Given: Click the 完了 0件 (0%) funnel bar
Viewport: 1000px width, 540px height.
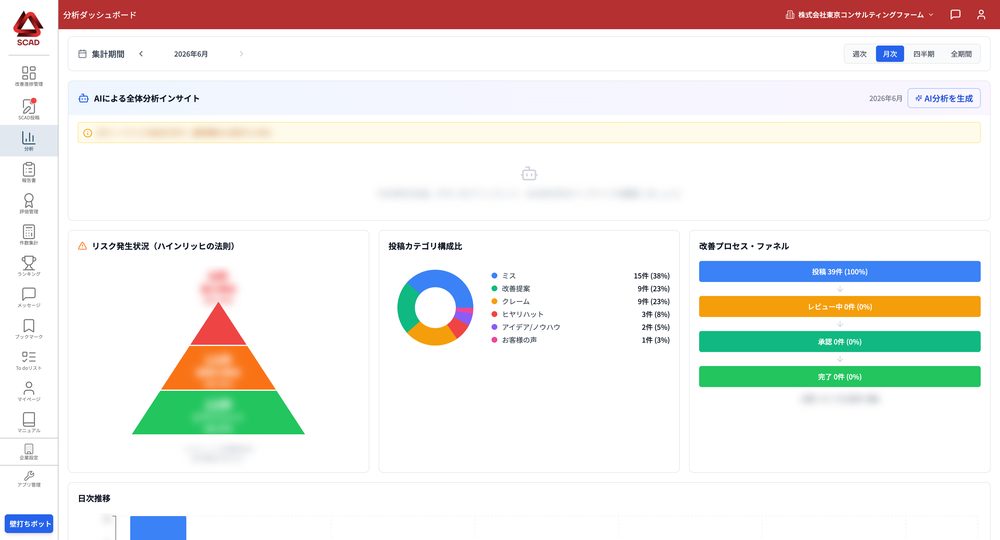Looking at the screenshot, I should coord(839,377).
